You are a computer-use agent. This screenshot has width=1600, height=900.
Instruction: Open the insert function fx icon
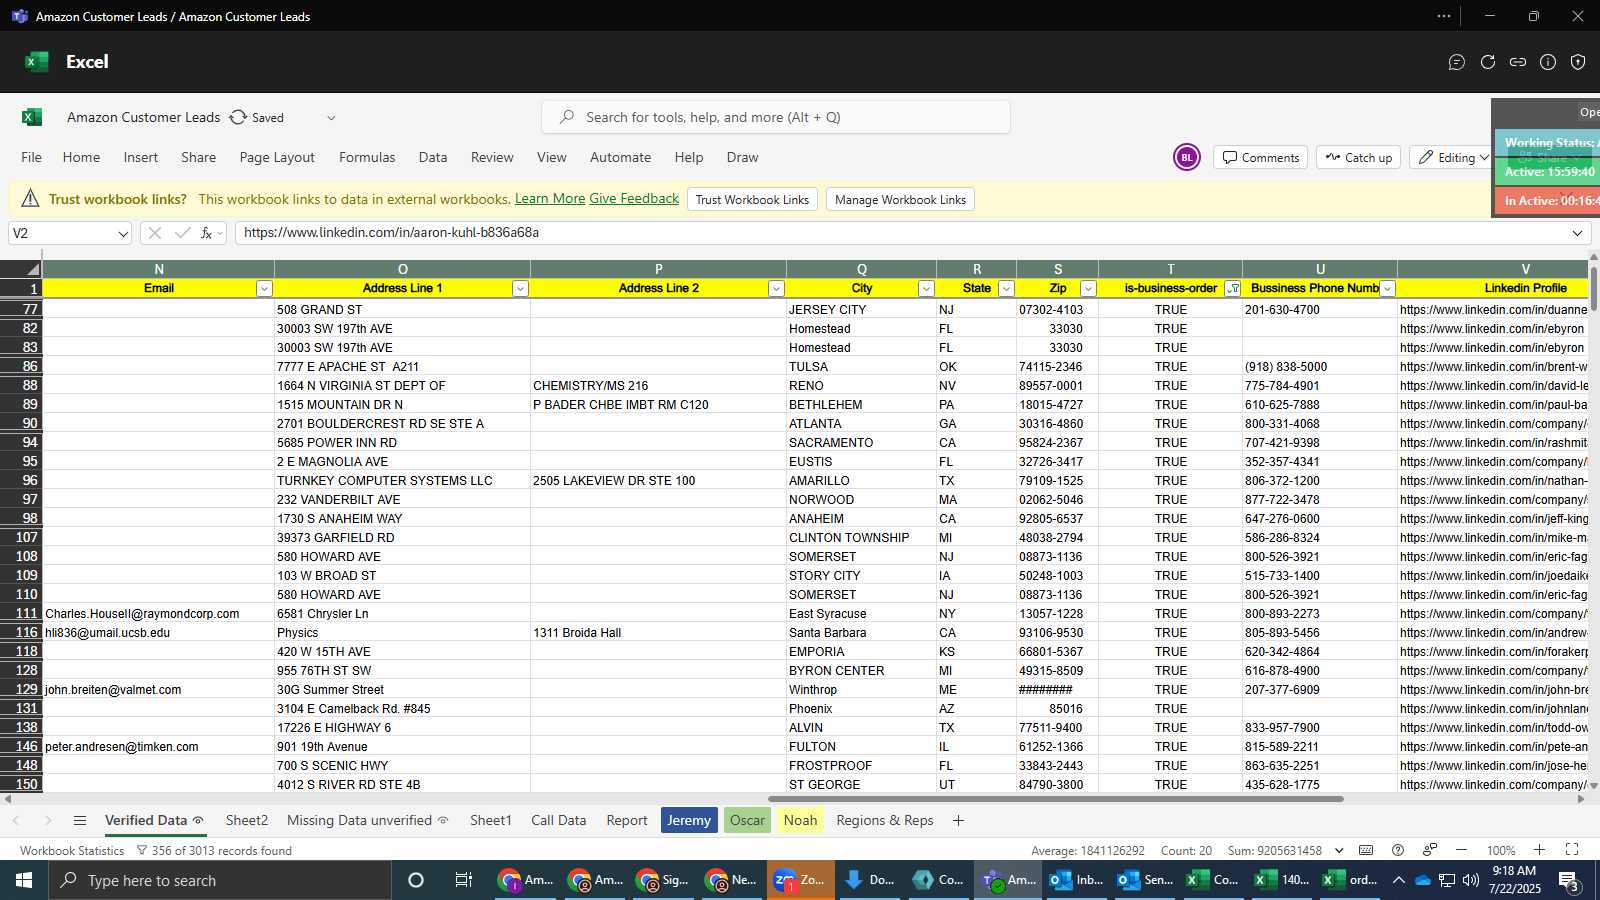pos(207,233)
